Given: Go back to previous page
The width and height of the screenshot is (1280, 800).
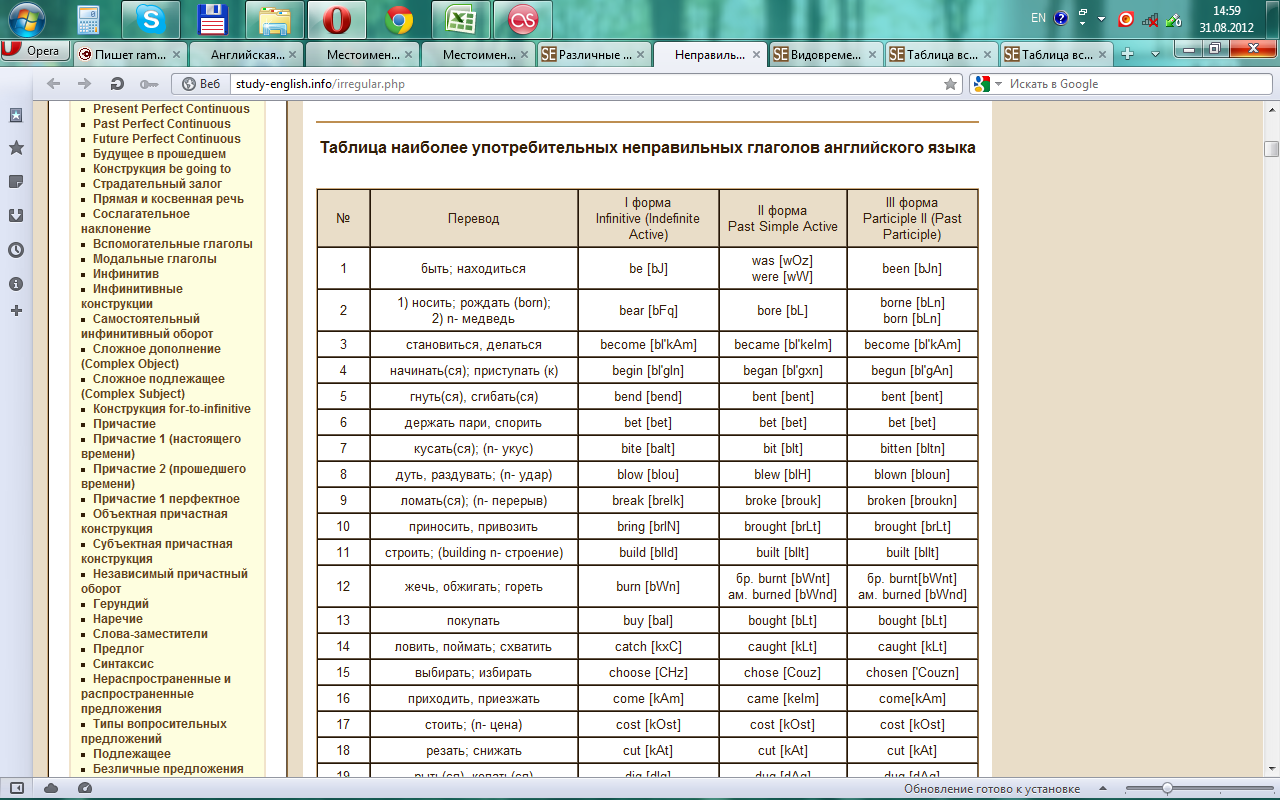Looking at the screenshot, I should click(x=53, y=84).
